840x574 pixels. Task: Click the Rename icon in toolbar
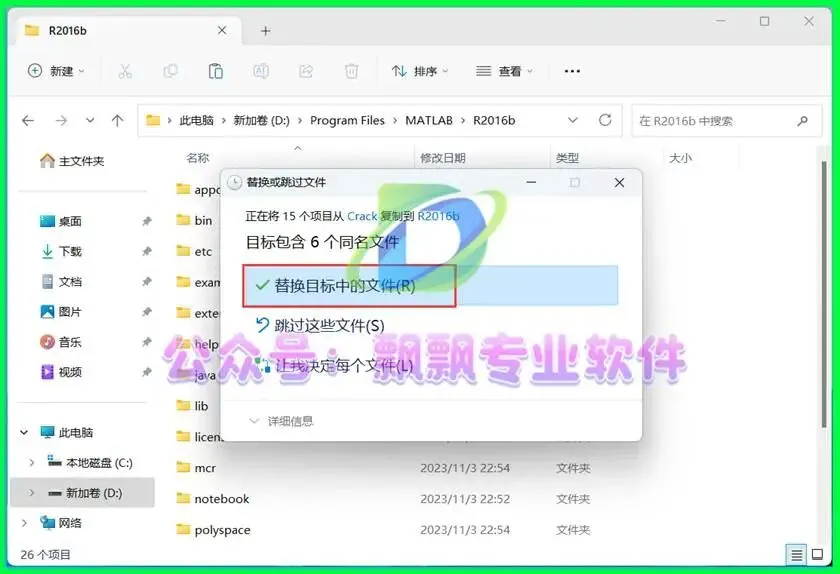pos(261,71)
